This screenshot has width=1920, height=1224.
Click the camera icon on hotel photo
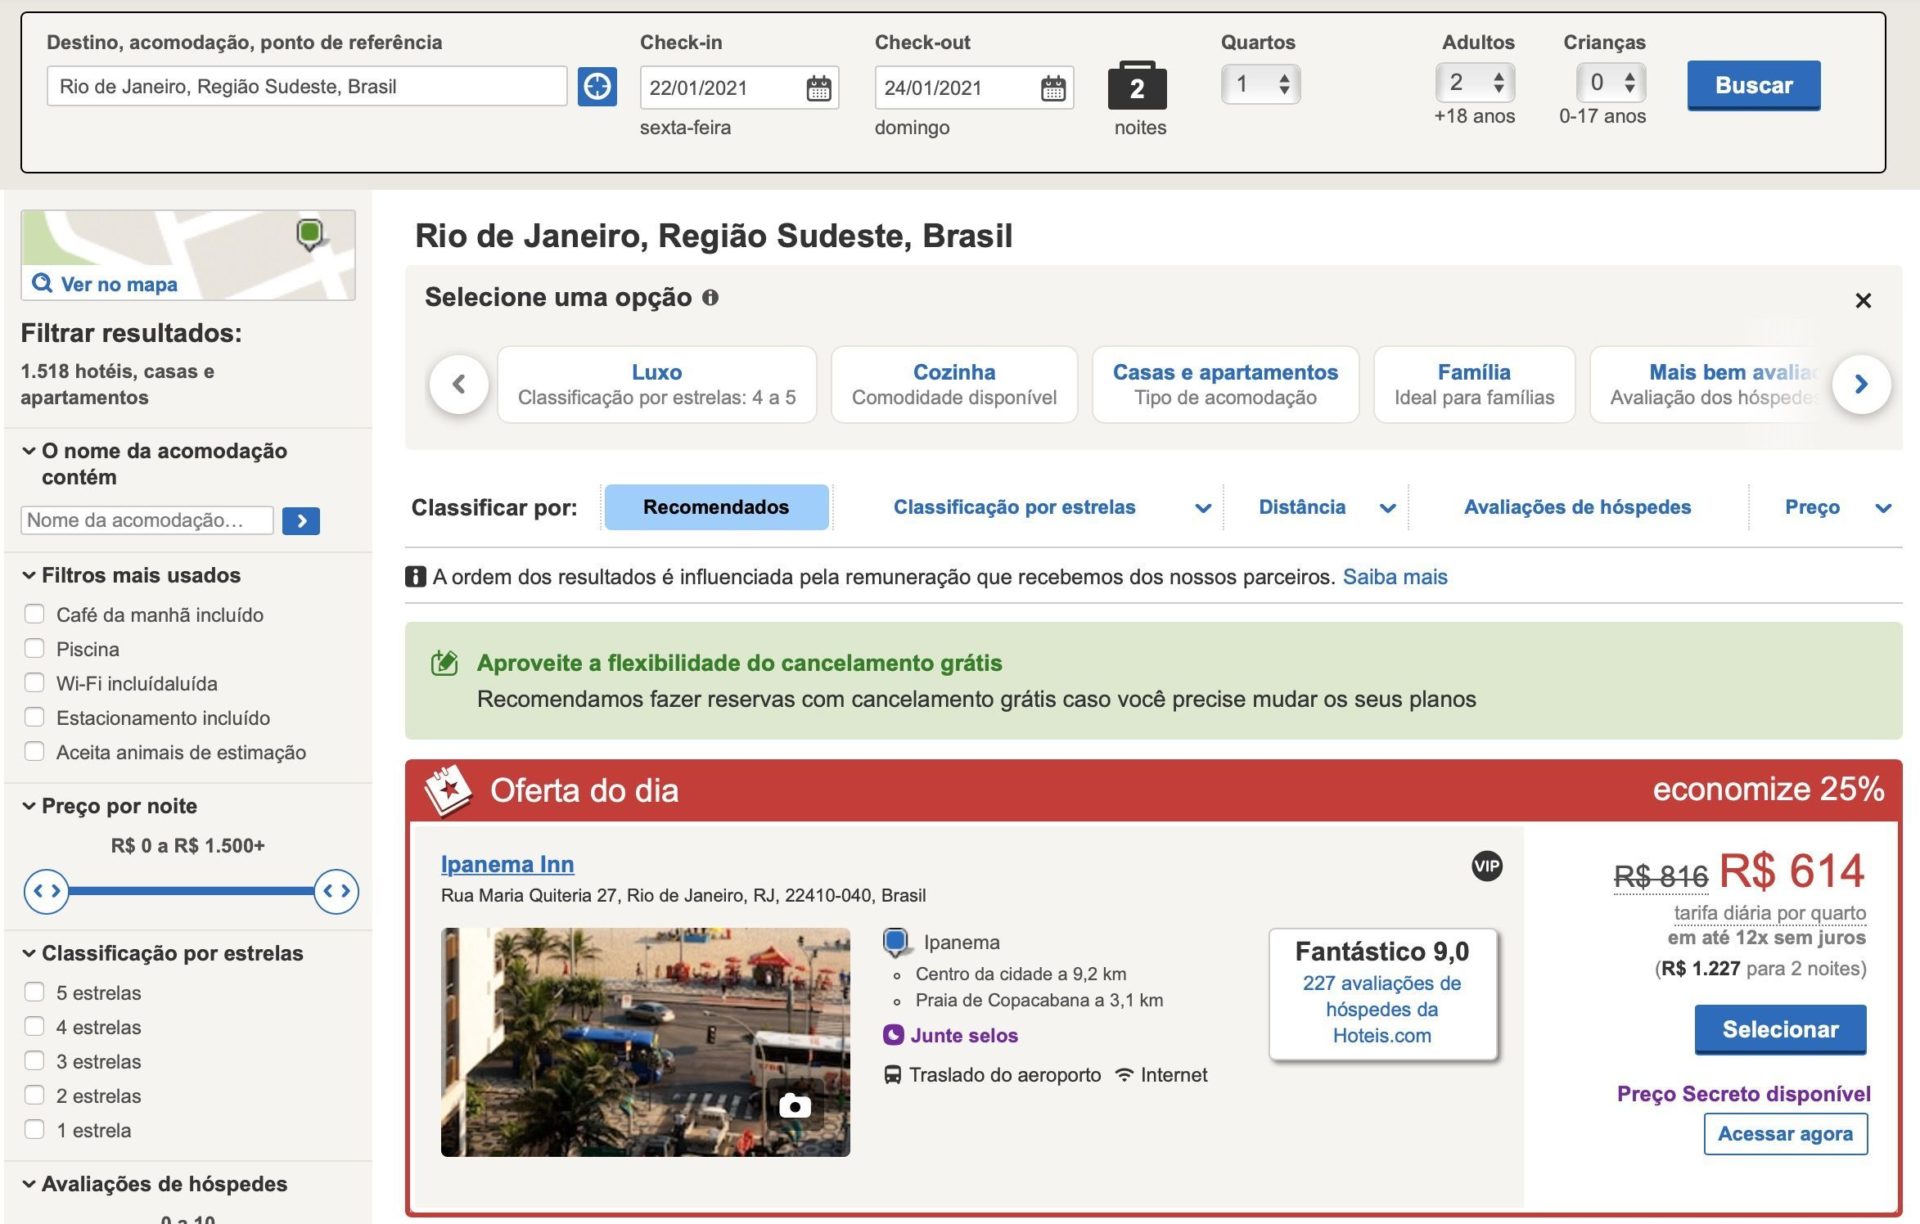[x=795, y=1105]
